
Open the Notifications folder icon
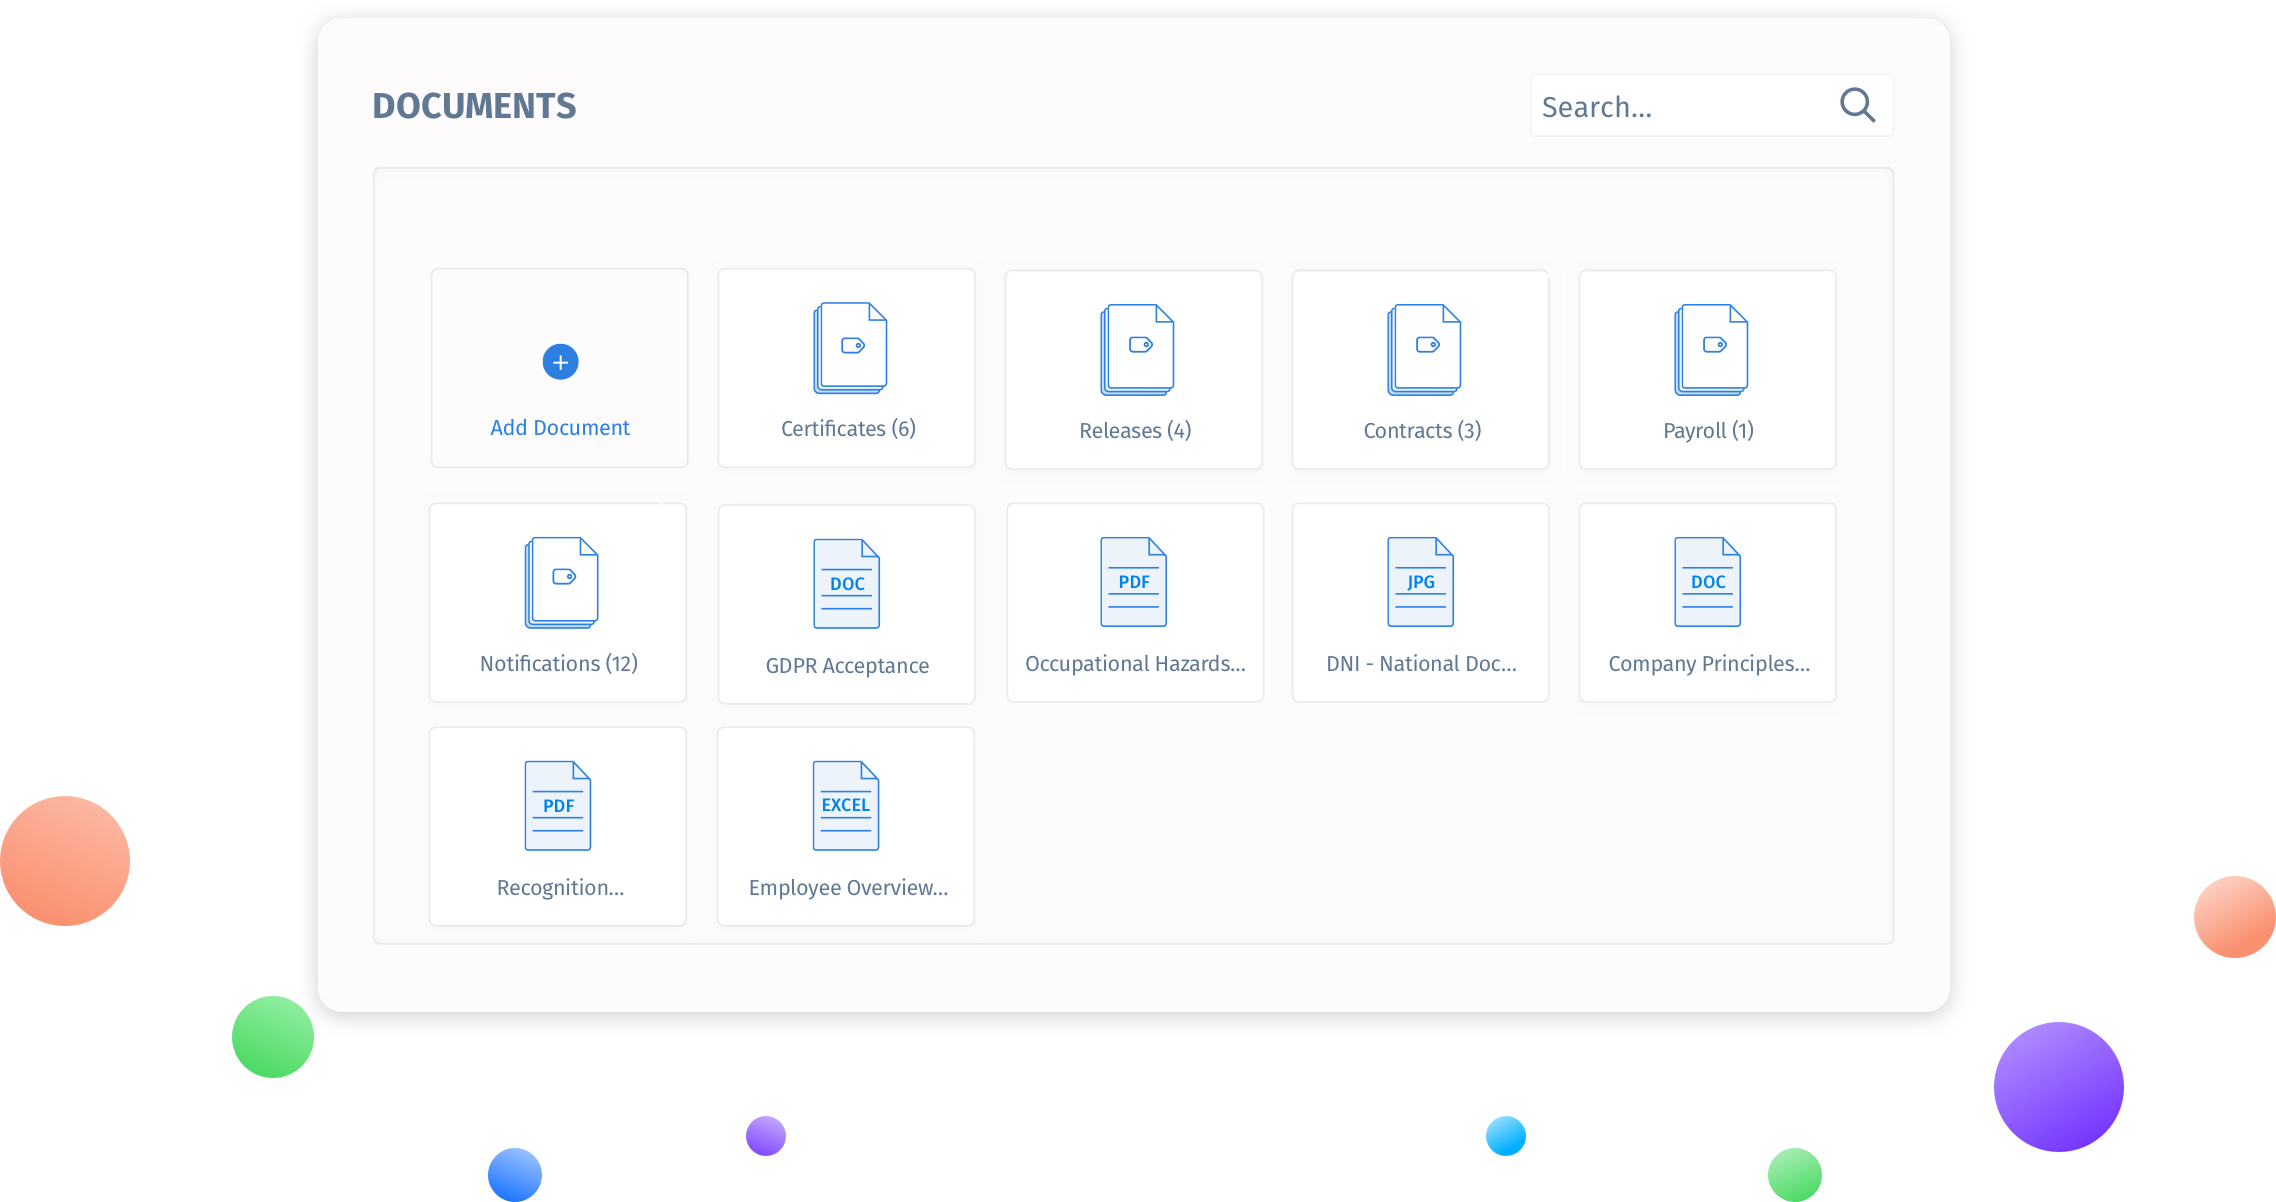click(561, 583)
